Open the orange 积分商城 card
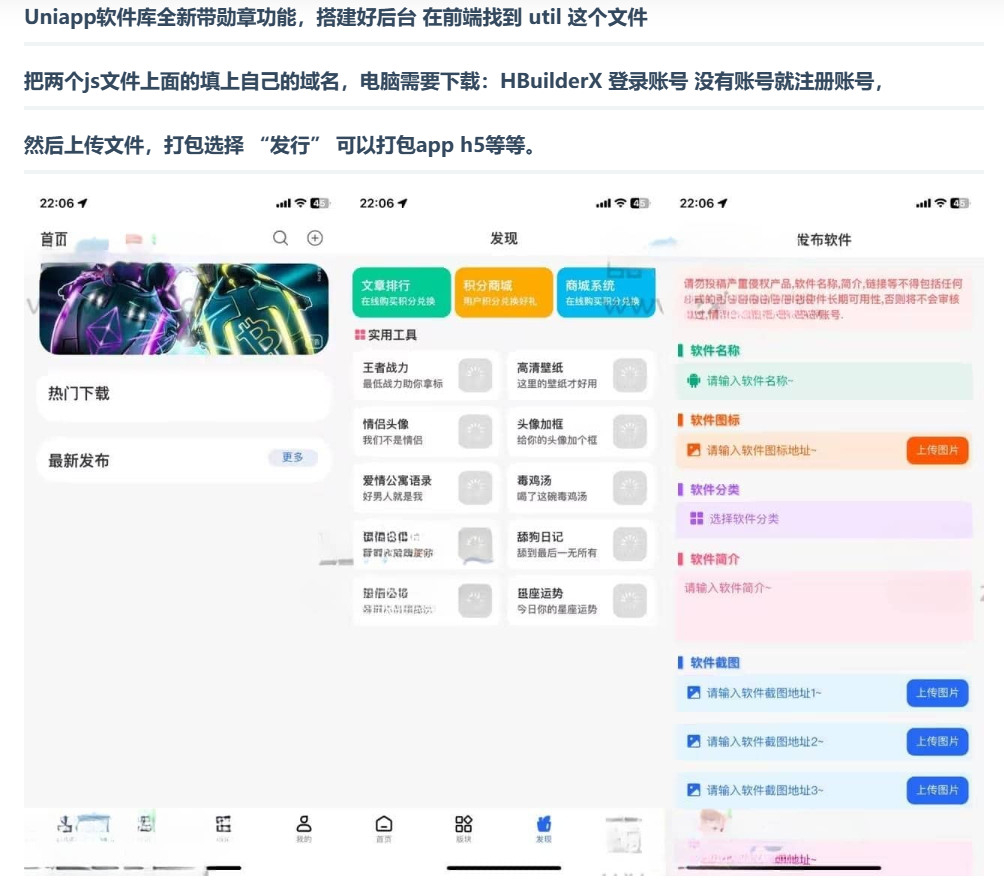This screenshot has height=893, width=1004. [x=503, y=292]
